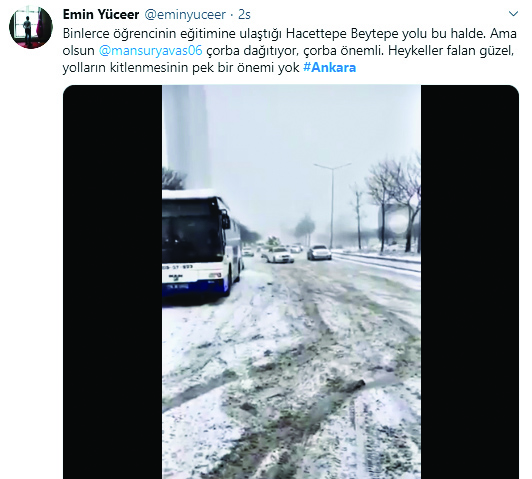Click the tweet text body

click(x=290, y=51)
